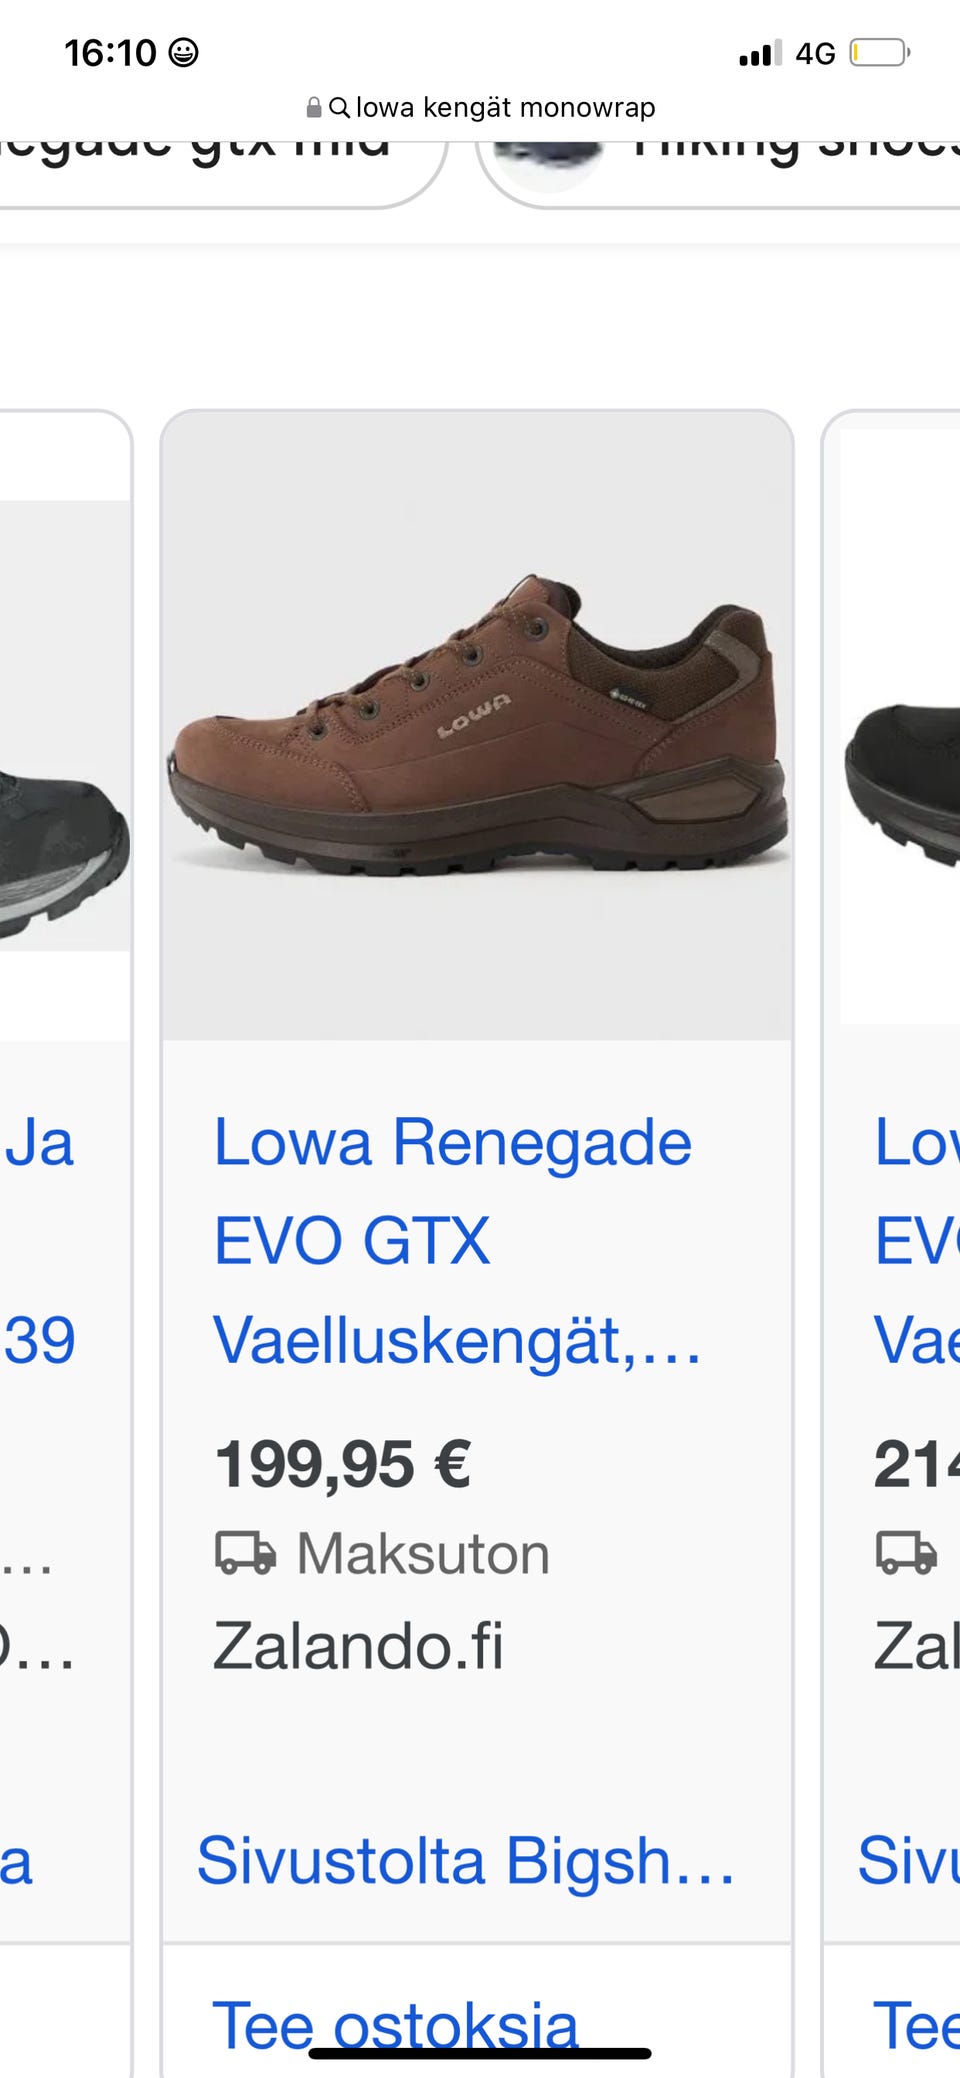Open the black shoe image in right card

(x=900, y=726)
